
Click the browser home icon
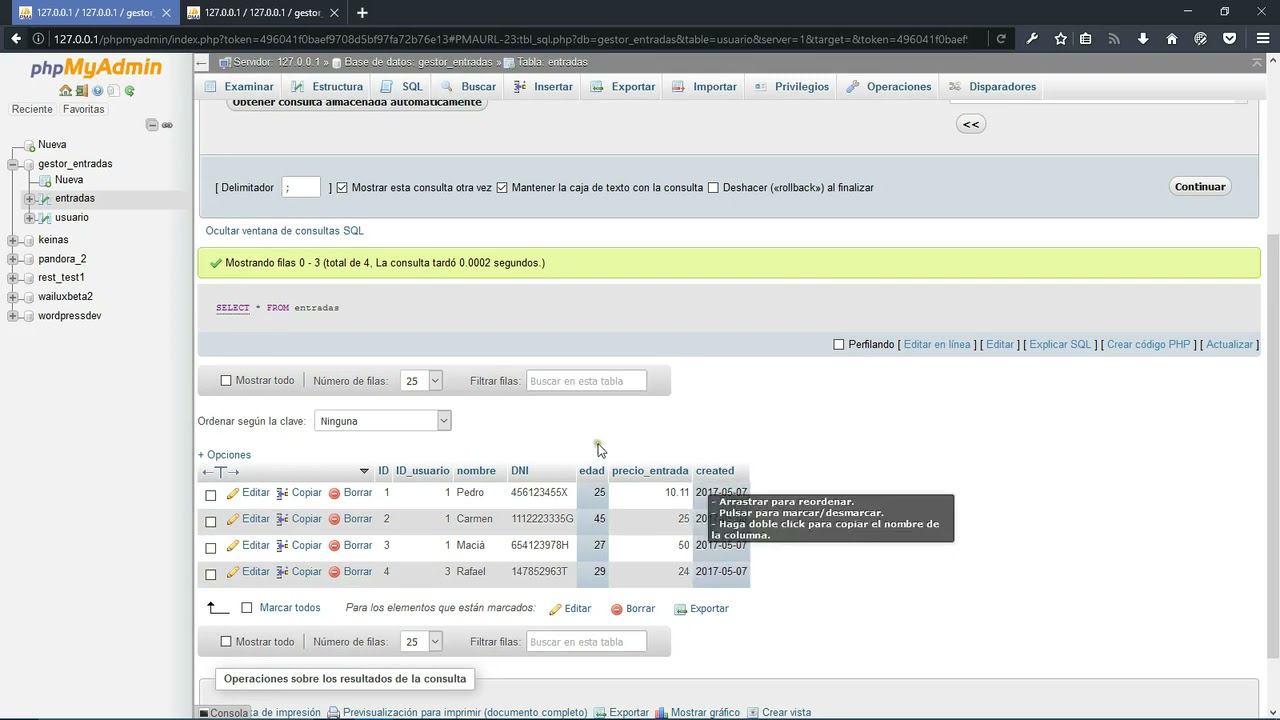1172,39
